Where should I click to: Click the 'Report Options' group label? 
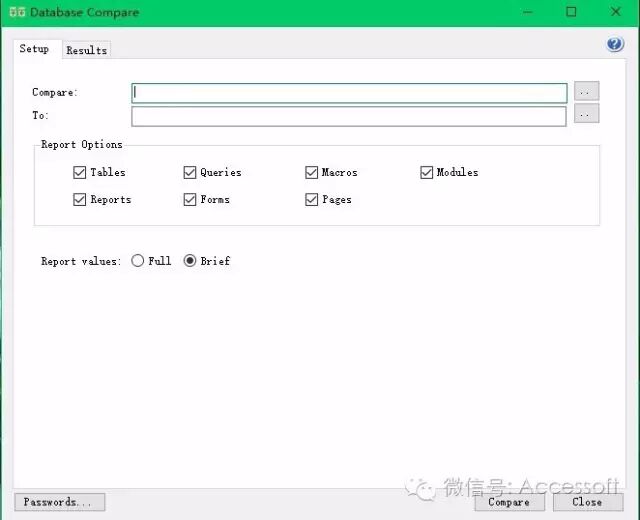tap(82, 144)
